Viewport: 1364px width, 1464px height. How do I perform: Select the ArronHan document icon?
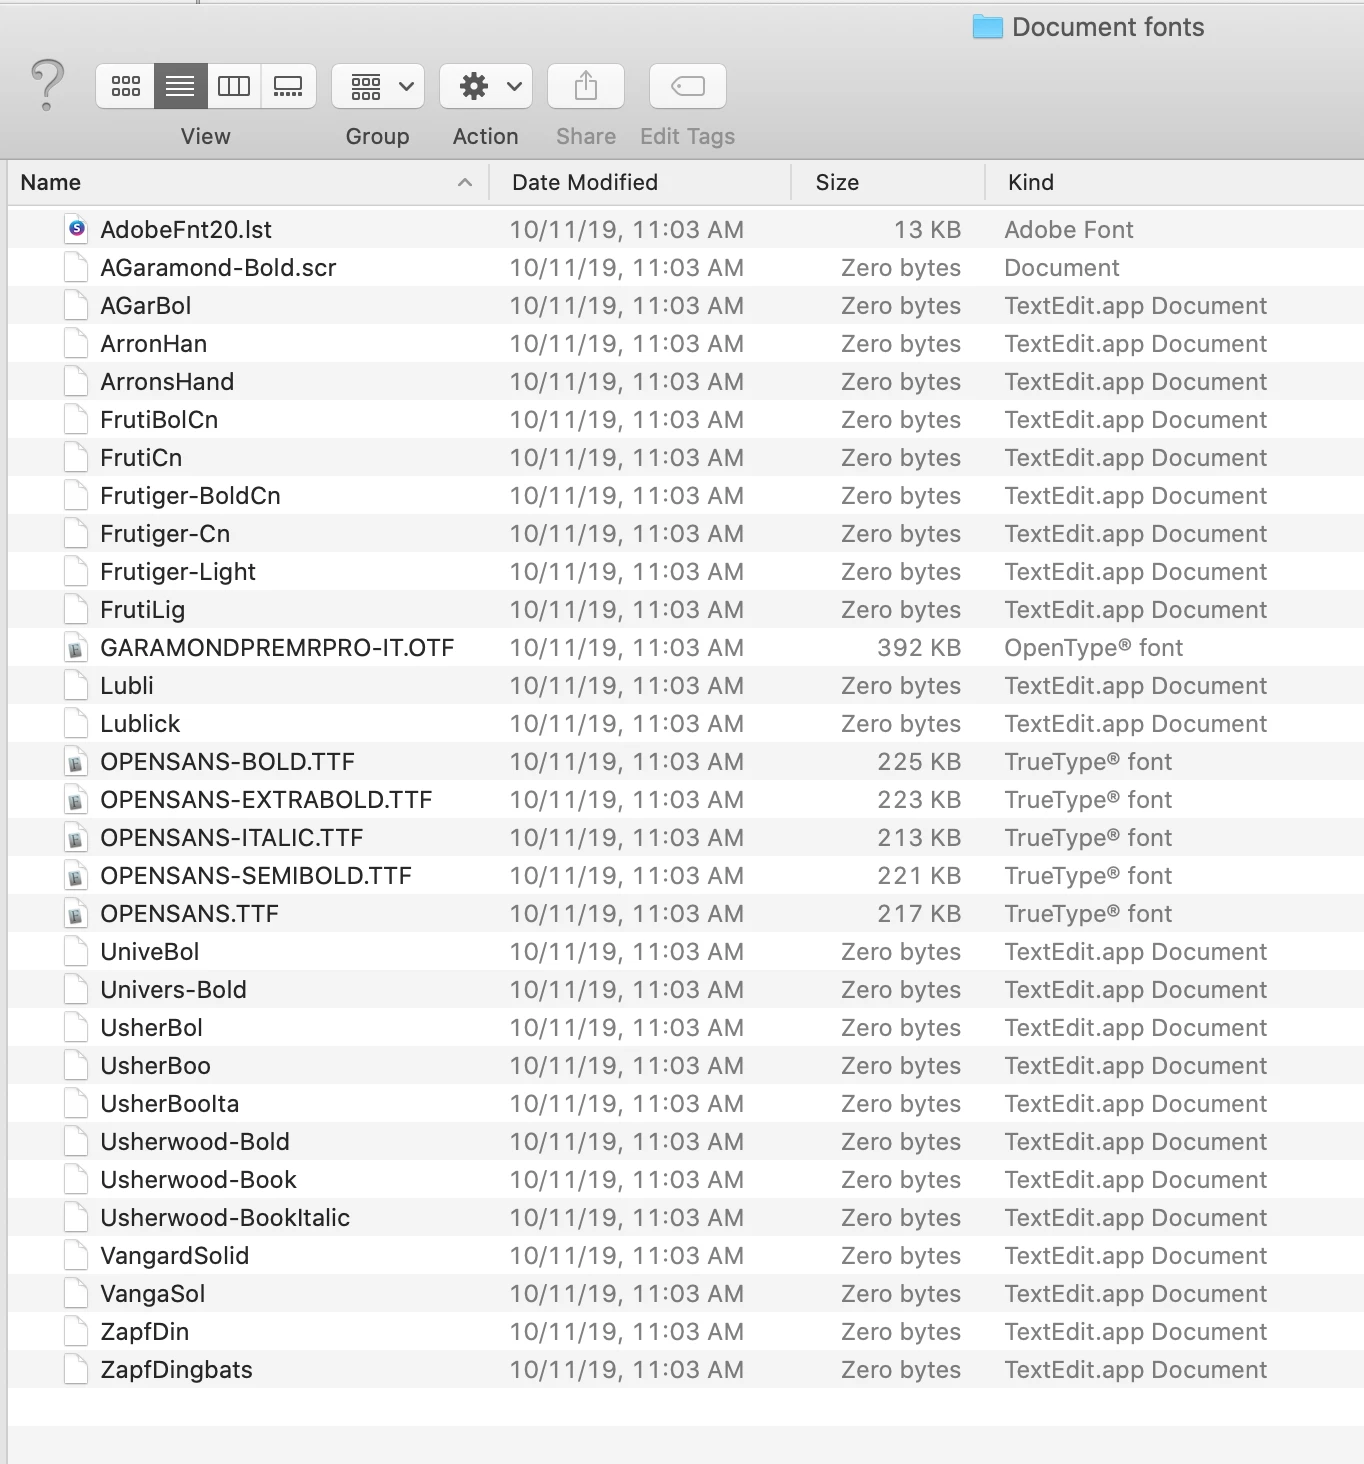(76, 343)
